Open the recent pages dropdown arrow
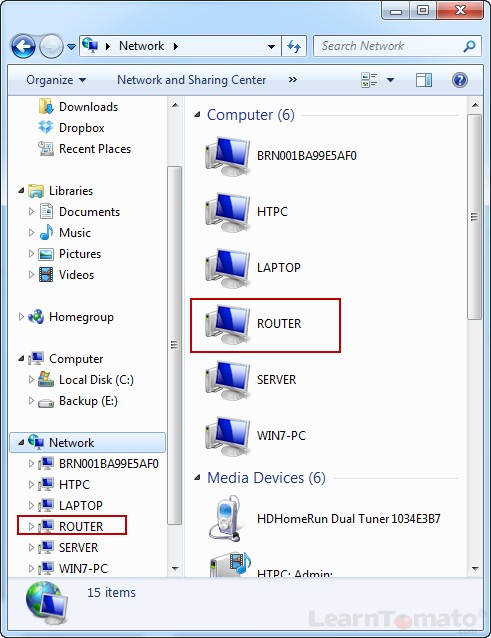 [x=72, y=47]
